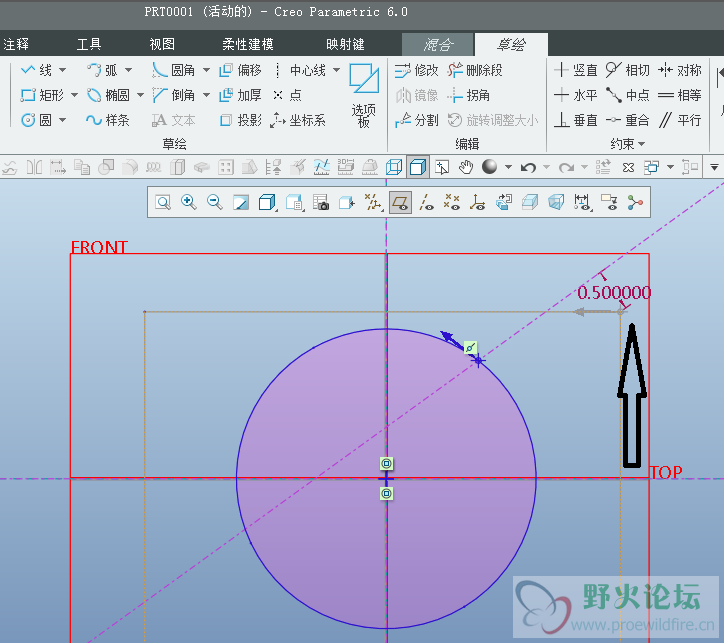This screenshot has height=643, width=724.
Task: Switch to the 注释 ribbon tab
Action: 16,44
